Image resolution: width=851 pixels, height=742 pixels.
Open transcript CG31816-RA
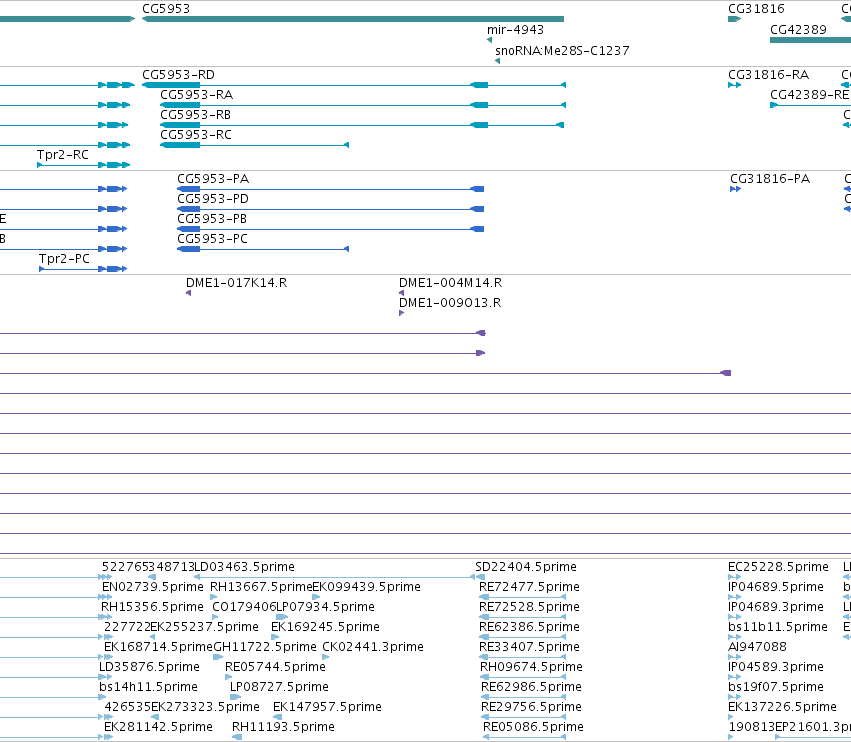(x=769, y=74)
